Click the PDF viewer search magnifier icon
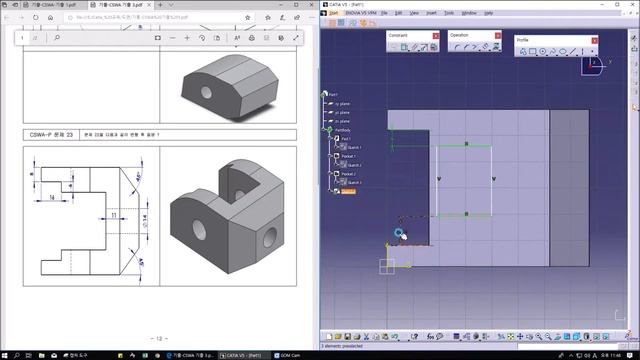The height and width of the screenshot is (360, 640). pos(57,38)
